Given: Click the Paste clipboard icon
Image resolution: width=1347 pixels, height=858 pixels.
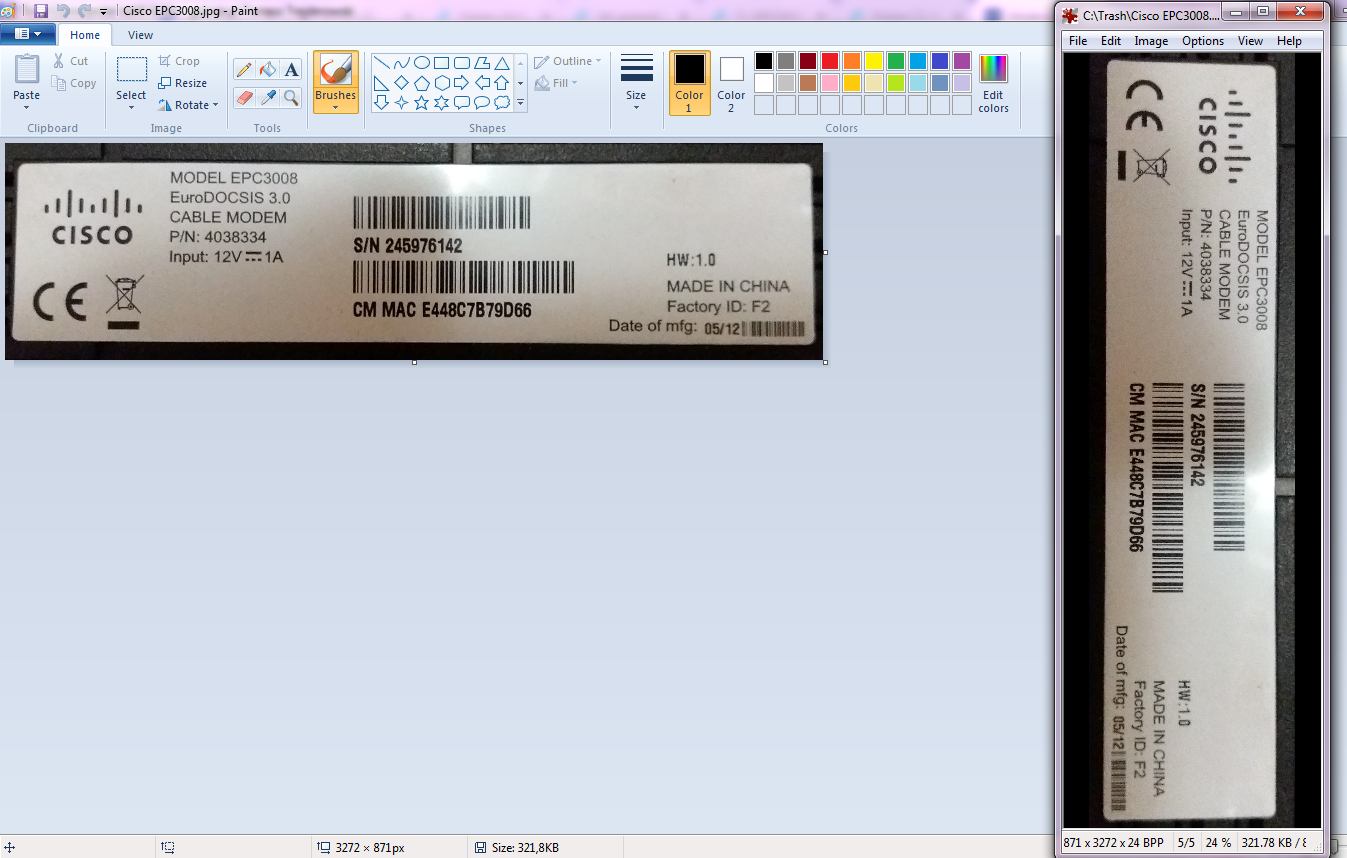Looking at the screenshot, I should tap(27, 69).
